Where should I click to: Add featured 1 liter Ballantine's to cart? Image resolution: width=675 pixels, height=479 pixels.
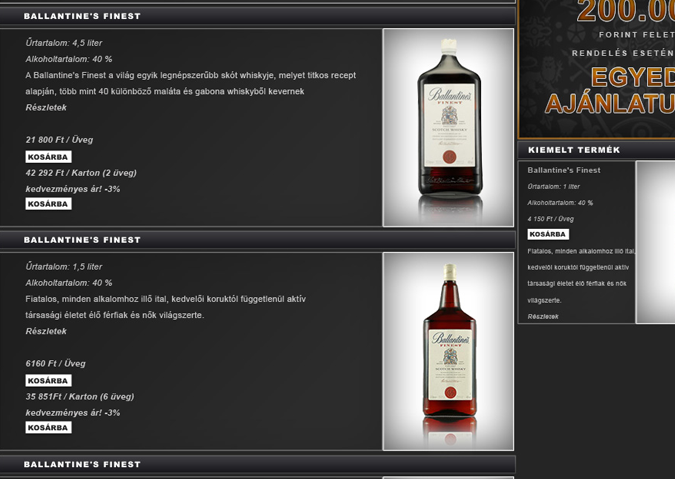tap(548, 234)
